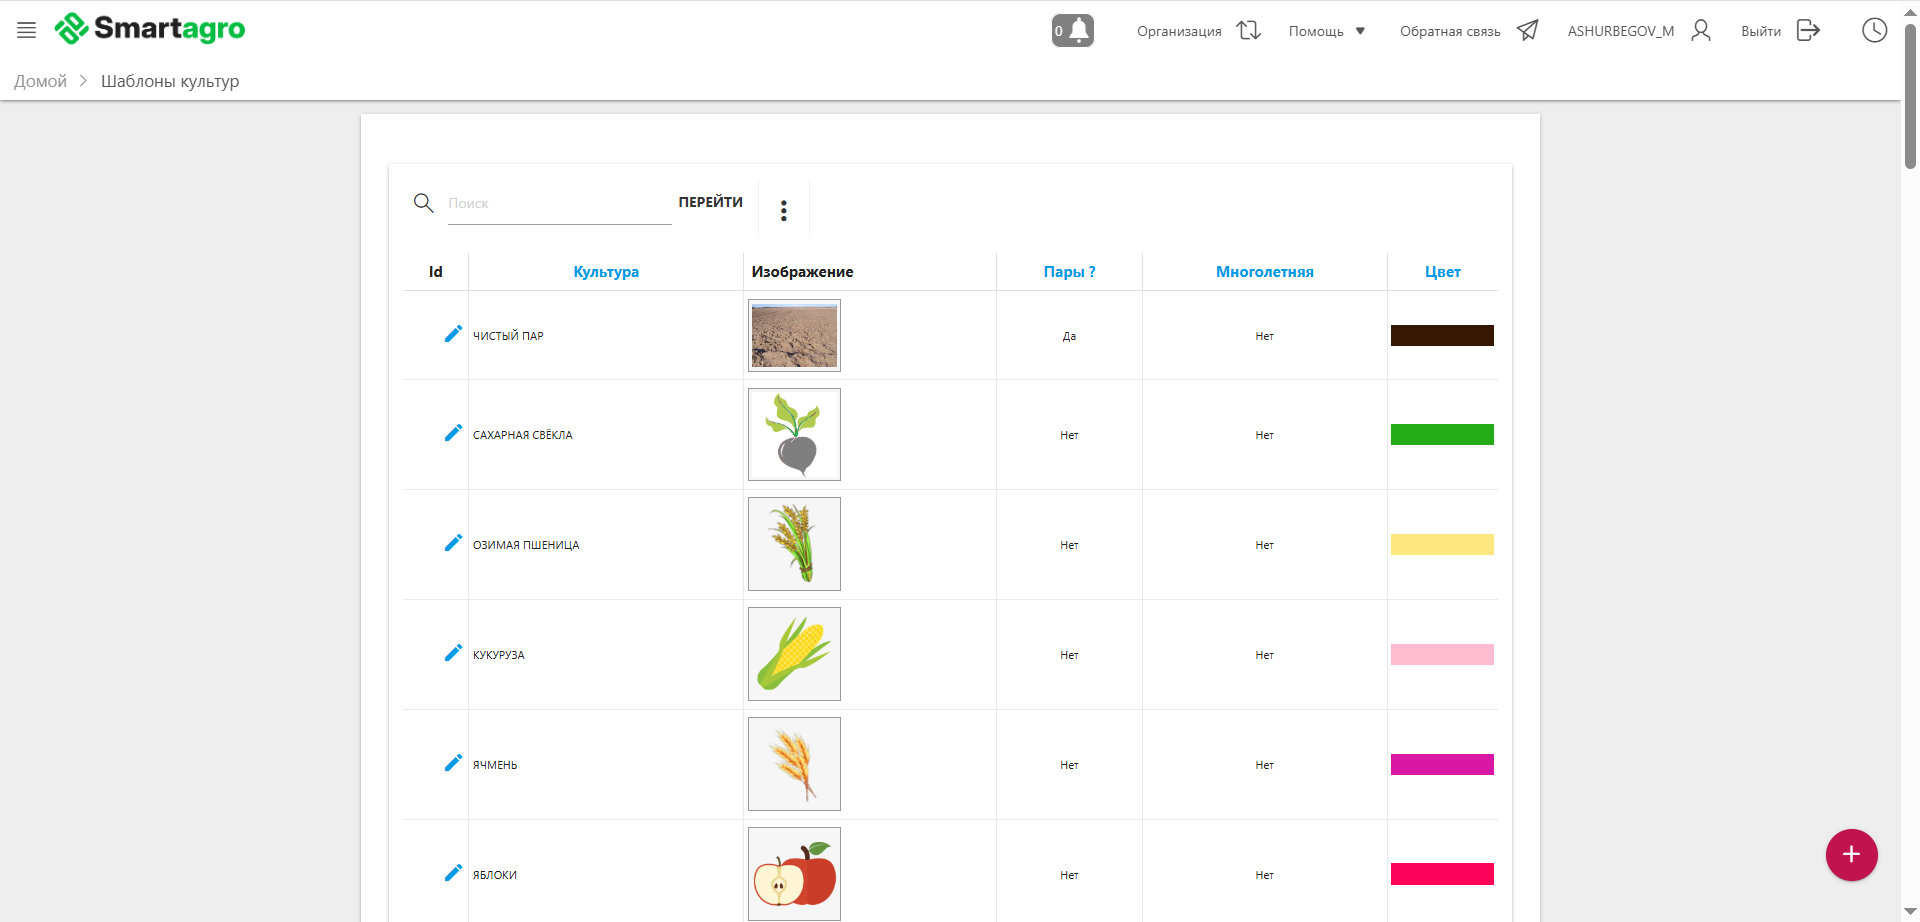Click the log out icon
This screenshot has height=922, width=1920.
click(x=1808, y=30)
